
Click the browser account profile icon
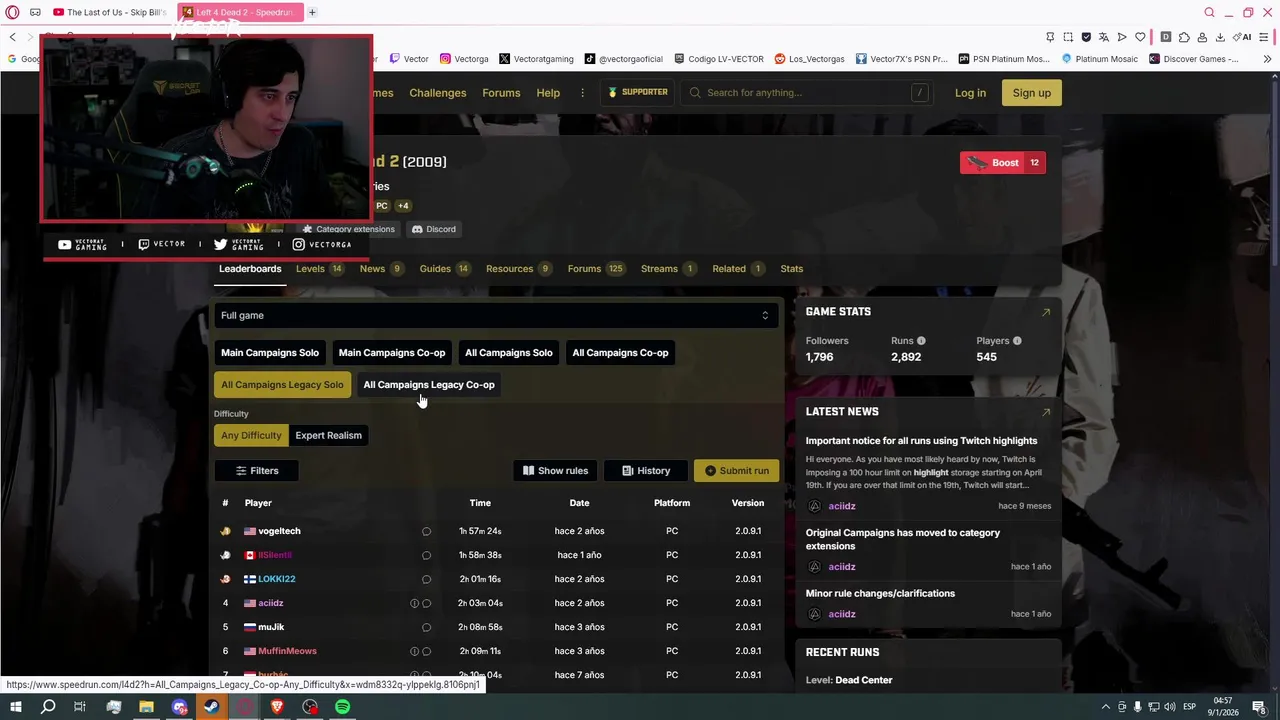[1202, 37]
